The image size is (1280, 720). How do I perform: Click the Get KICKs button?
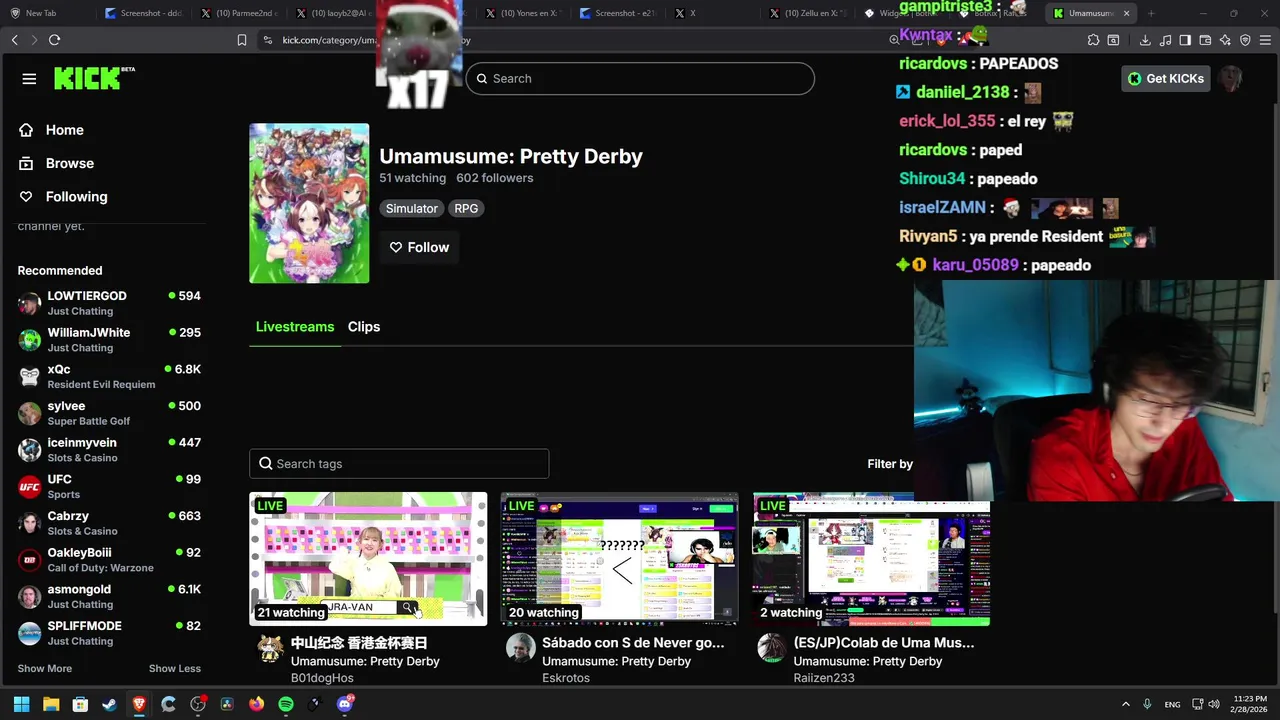pyautogui.click(x=1166, y=79)
